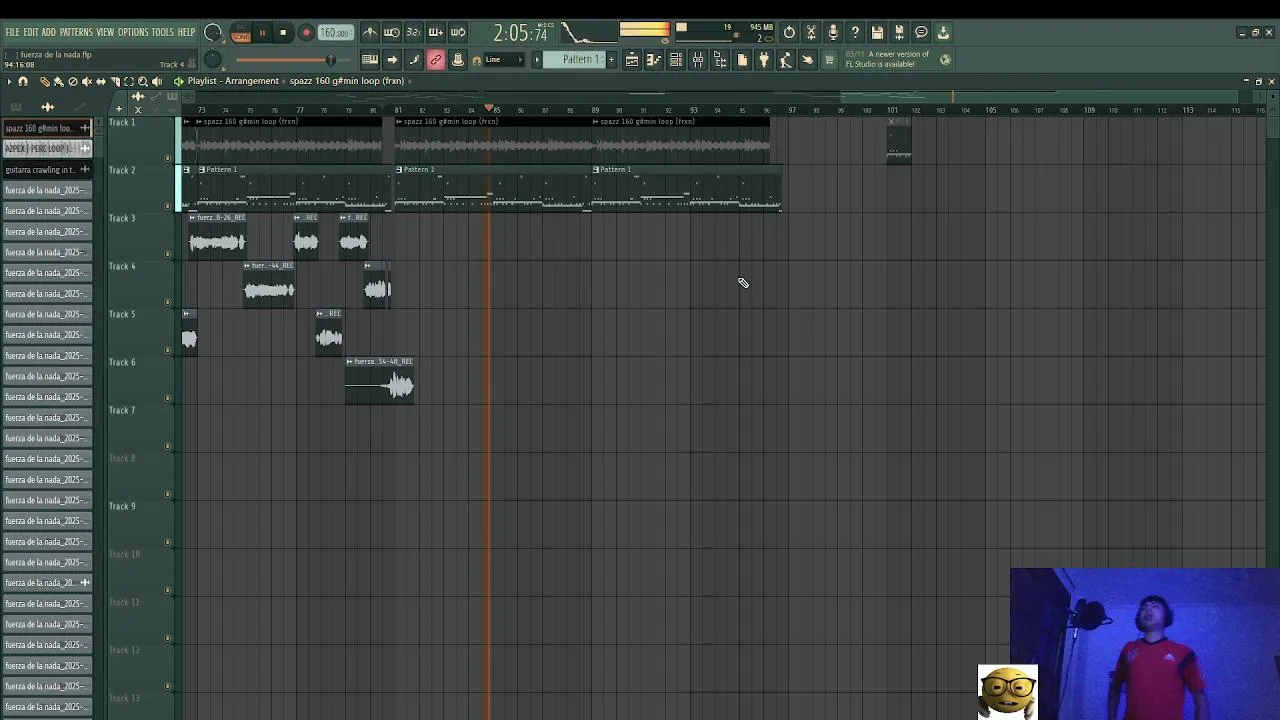
Task: Select the Paint brush tool in Playlist
Action: tap(58, 81)
